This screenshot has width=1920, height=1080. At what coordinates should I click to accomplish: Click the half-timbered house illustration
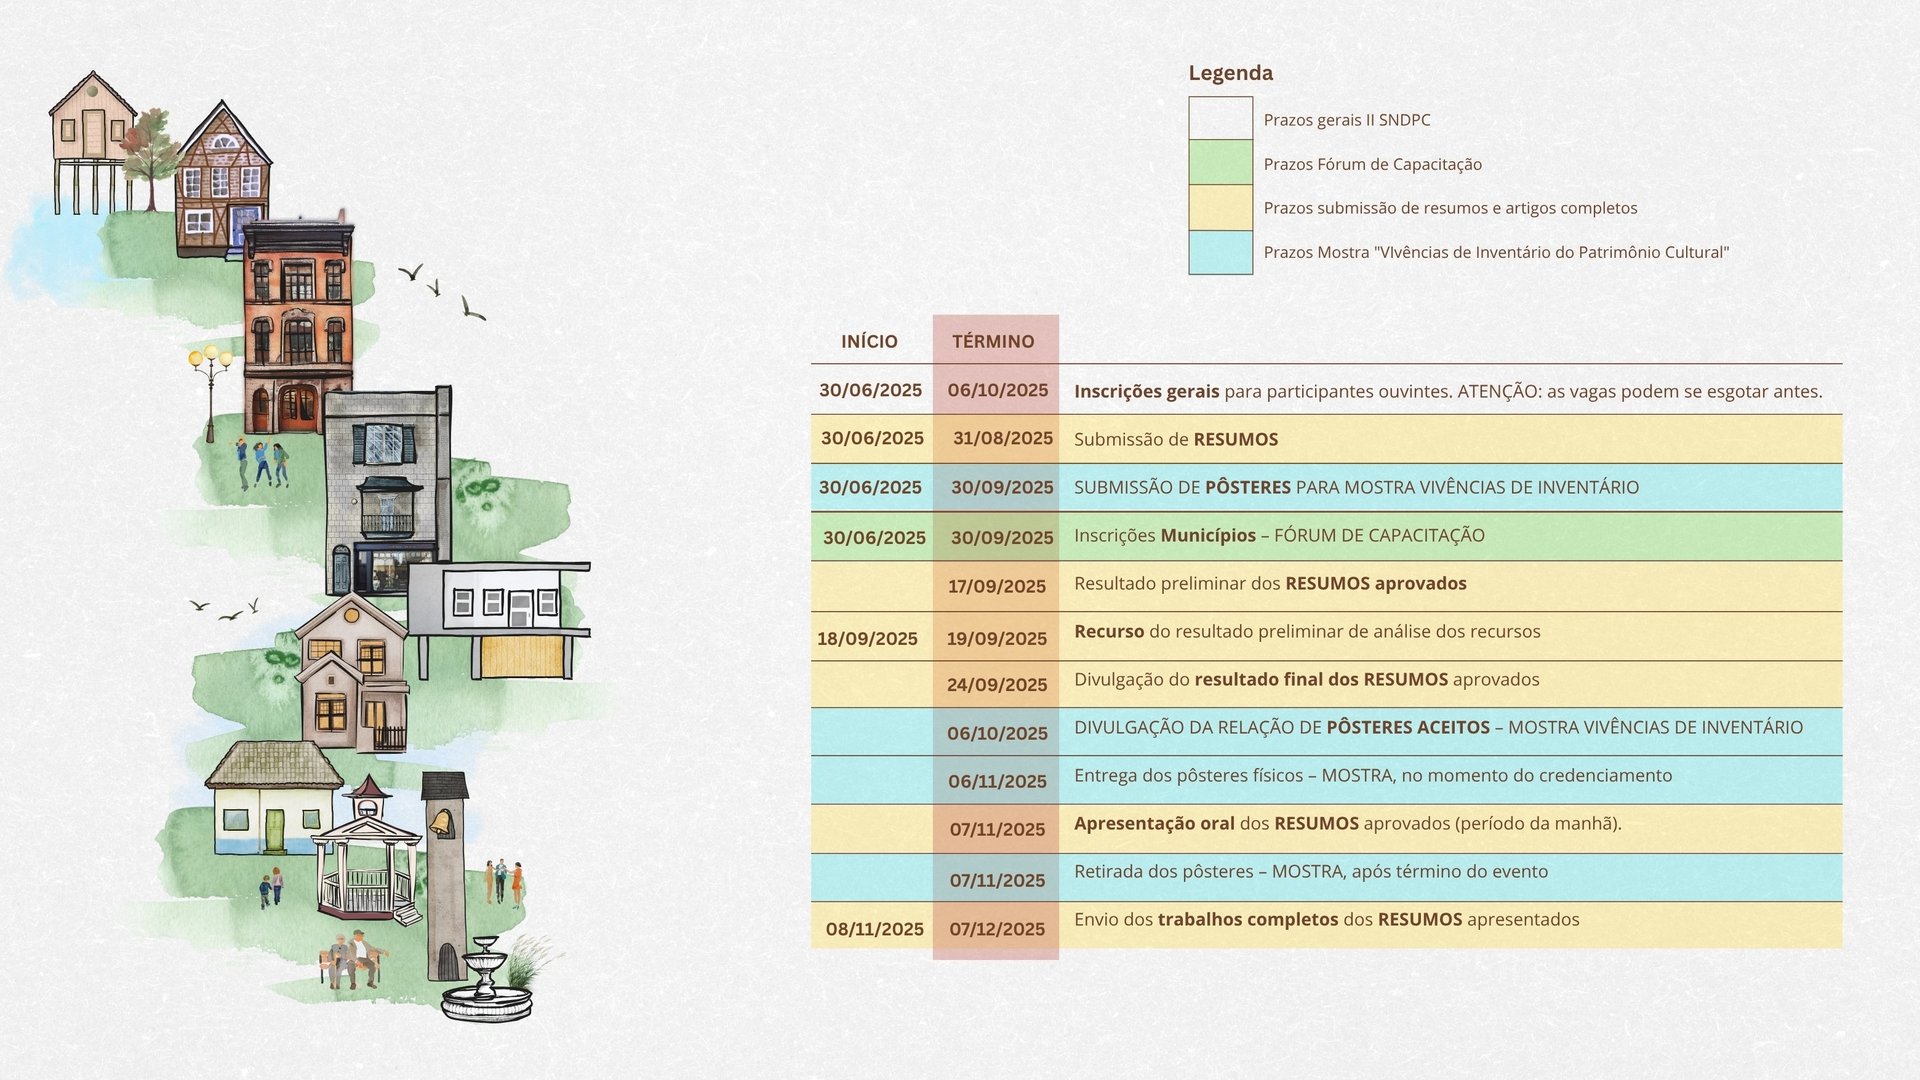[x=222, y=180]
